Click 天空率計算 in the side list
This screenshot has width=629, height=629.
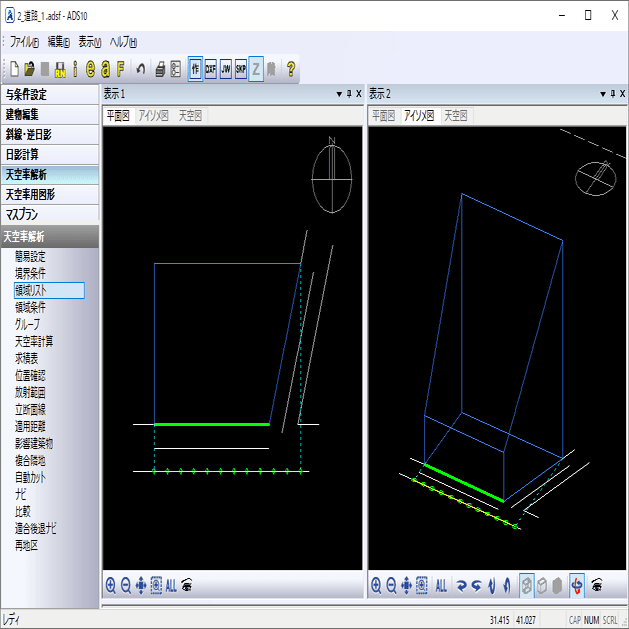point(34,341)
